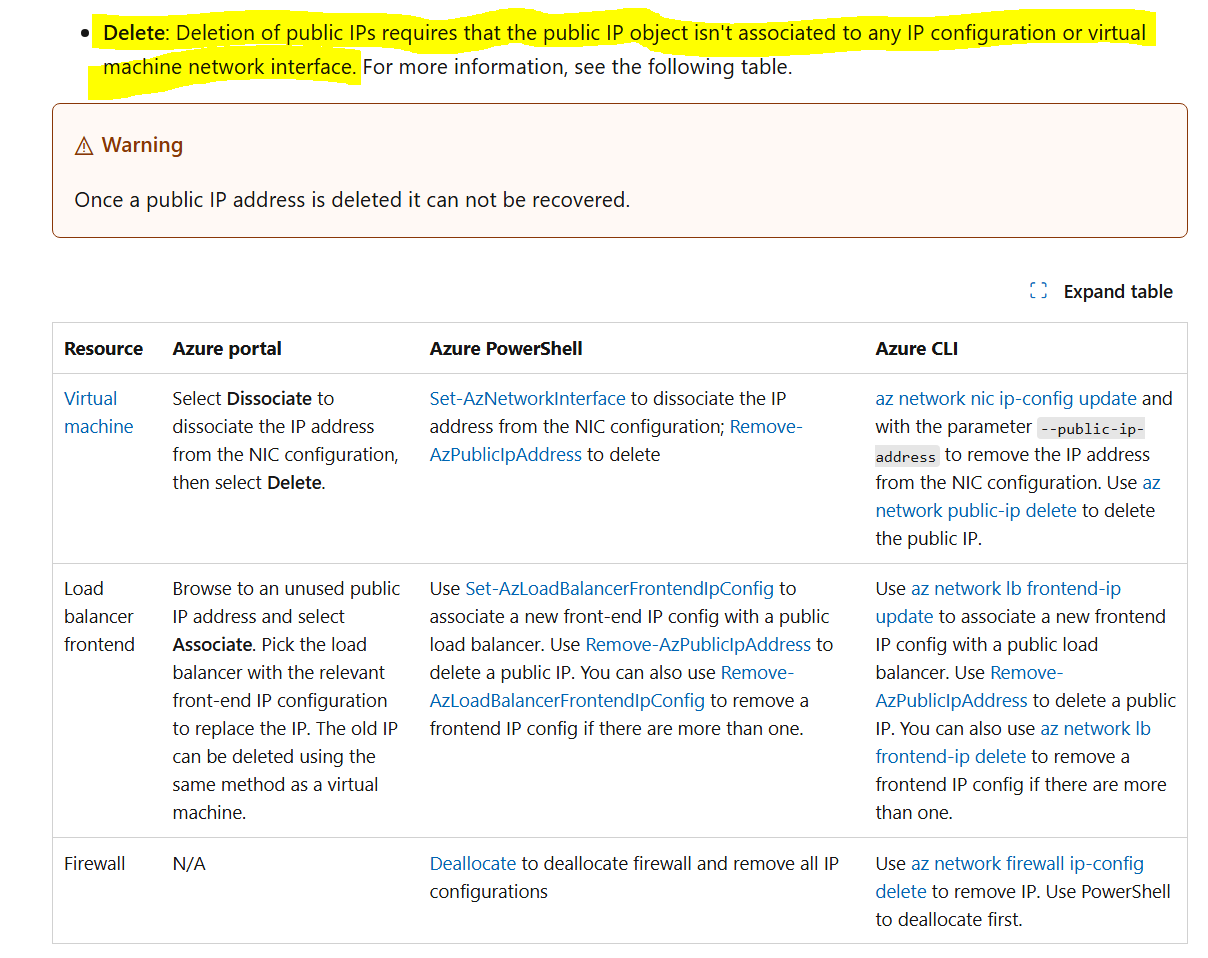Open az network public-ip delete link
This screenshot has width=1208, height=958.
pos(1018,496)
